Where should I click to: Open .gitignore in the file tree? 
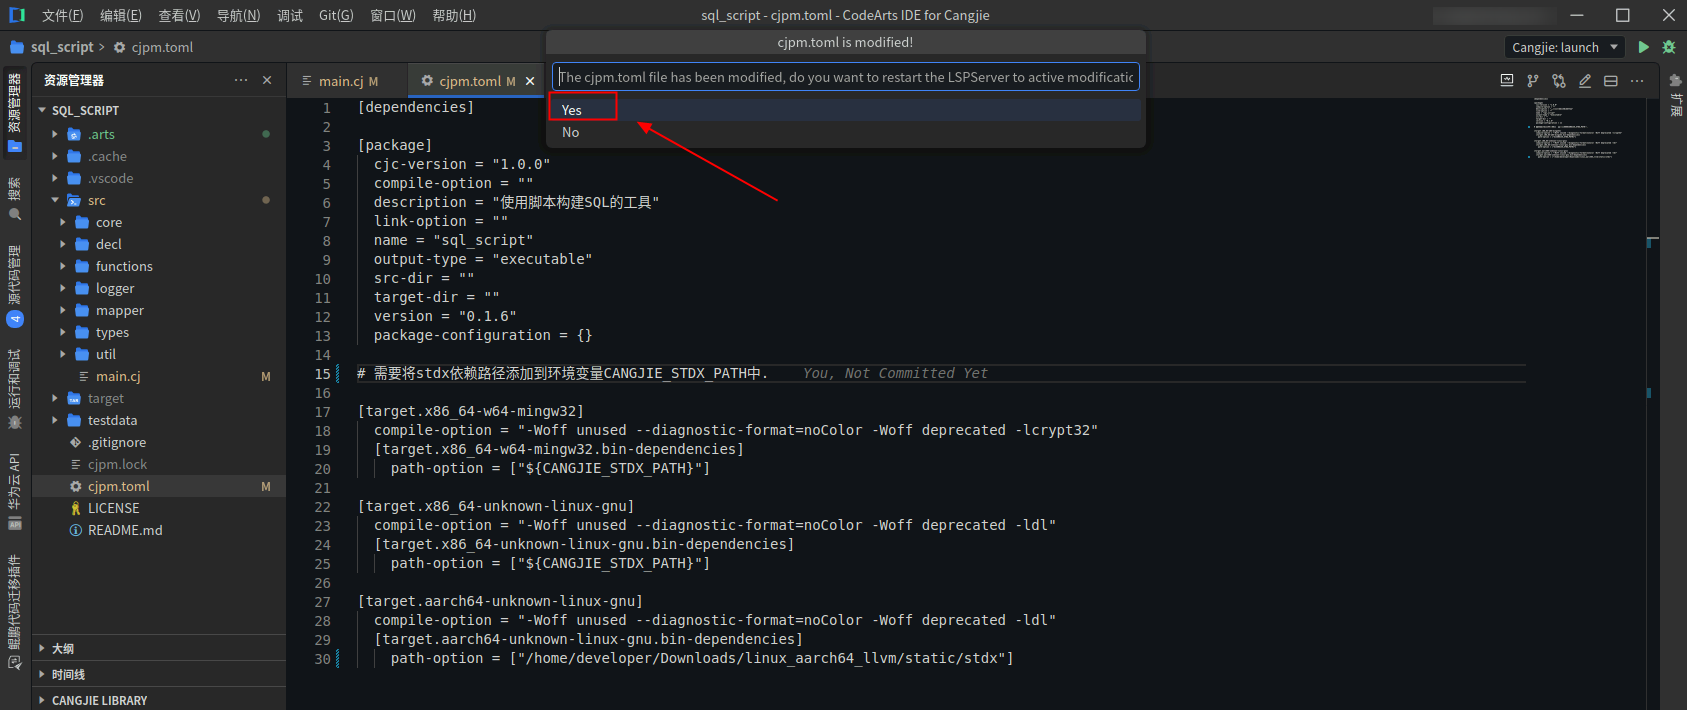117,442
